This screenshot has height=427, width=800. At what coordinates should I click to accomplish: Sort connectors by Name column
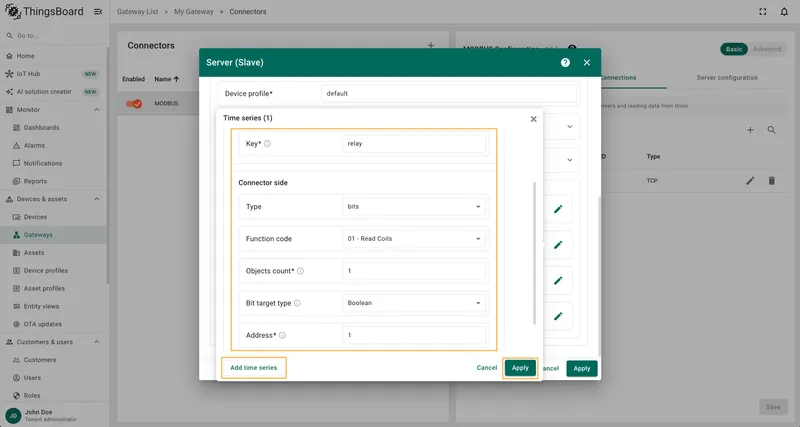tap(166, 79)
